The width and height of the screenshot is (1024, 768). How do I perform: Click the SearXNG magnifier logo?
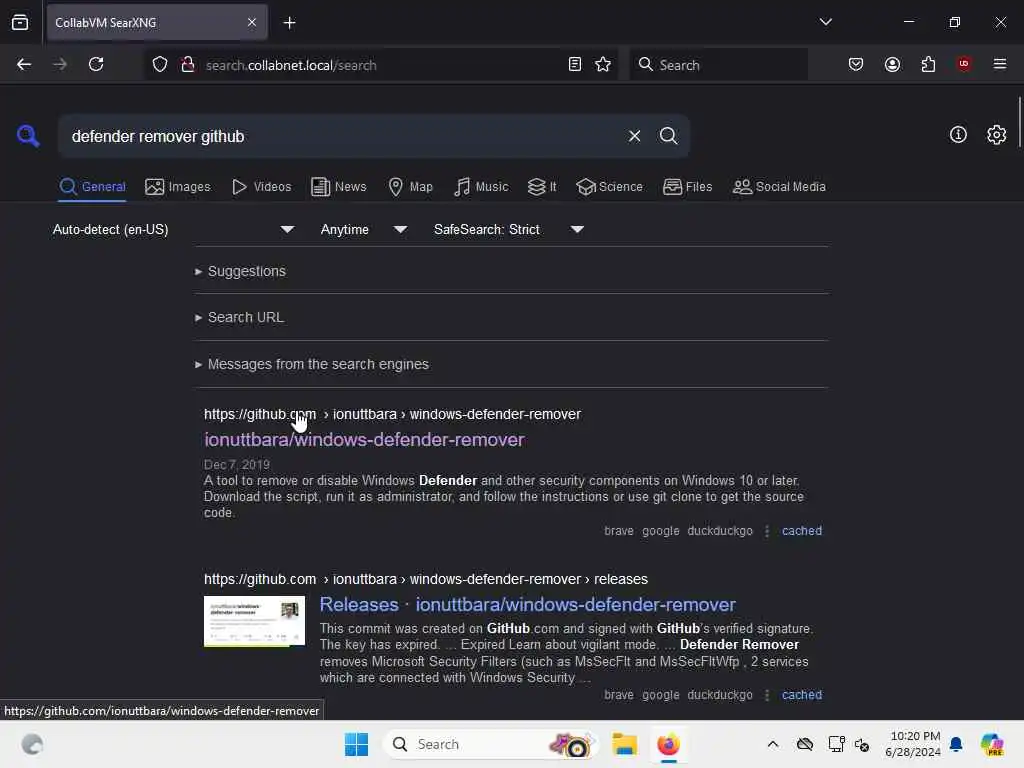tap(28, 136)
